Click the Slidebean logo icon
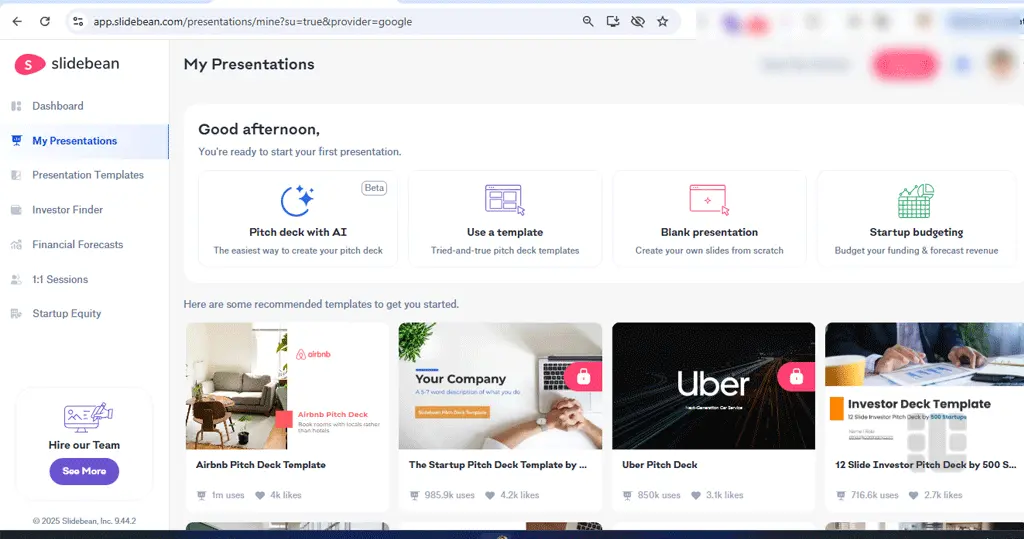The height and width of the screenshot is (539, 1024). pyautogui.click(x=29, y=64)
